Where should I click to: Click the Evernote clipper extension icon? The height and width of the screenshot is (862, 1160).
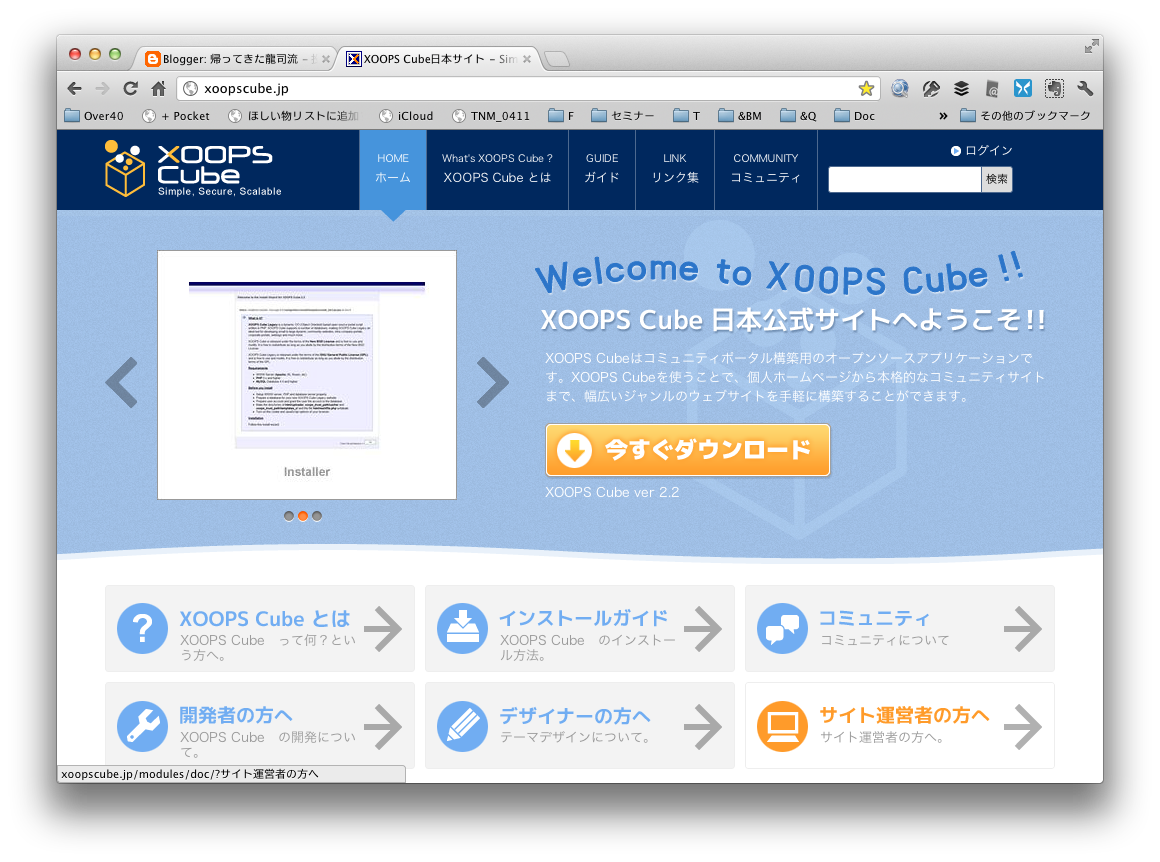(x=1054, y=89)
